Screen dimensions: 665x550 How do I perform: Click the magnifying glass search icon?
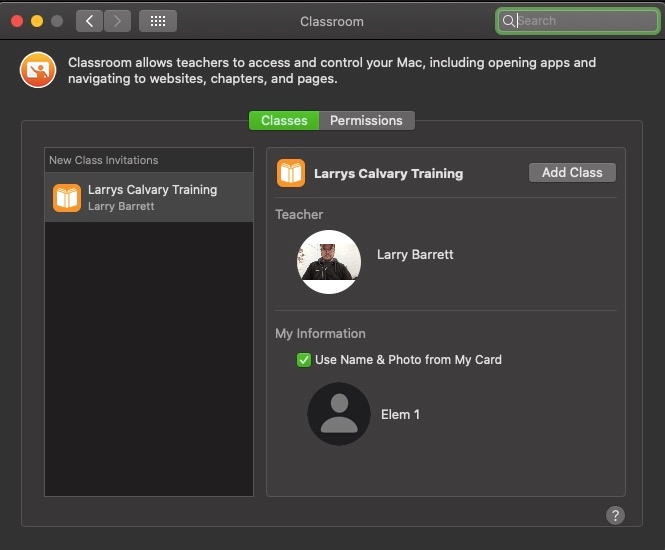(x=508, y=20)
